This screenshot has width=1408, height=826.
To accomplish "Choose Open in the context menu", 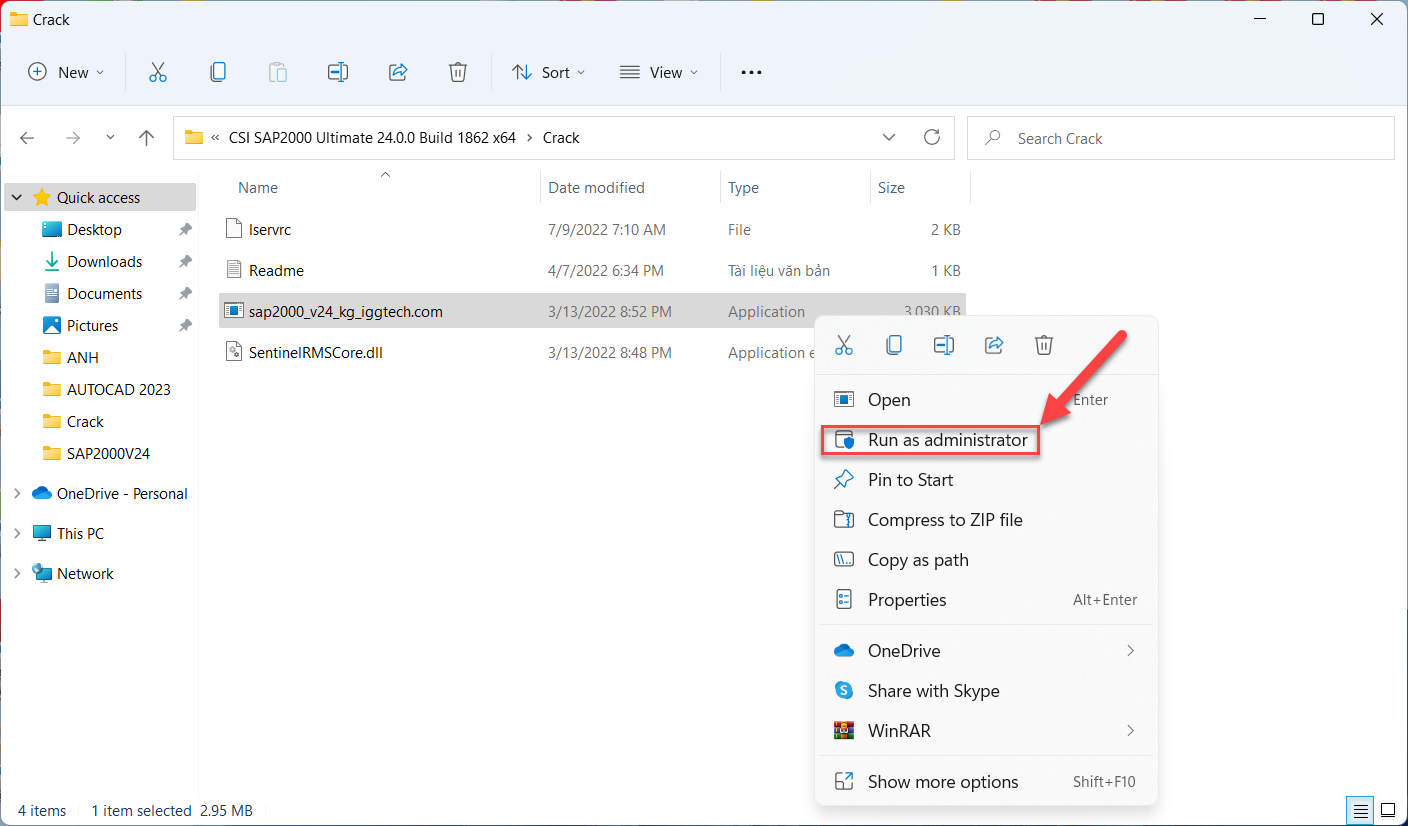I will click(986, 400).
